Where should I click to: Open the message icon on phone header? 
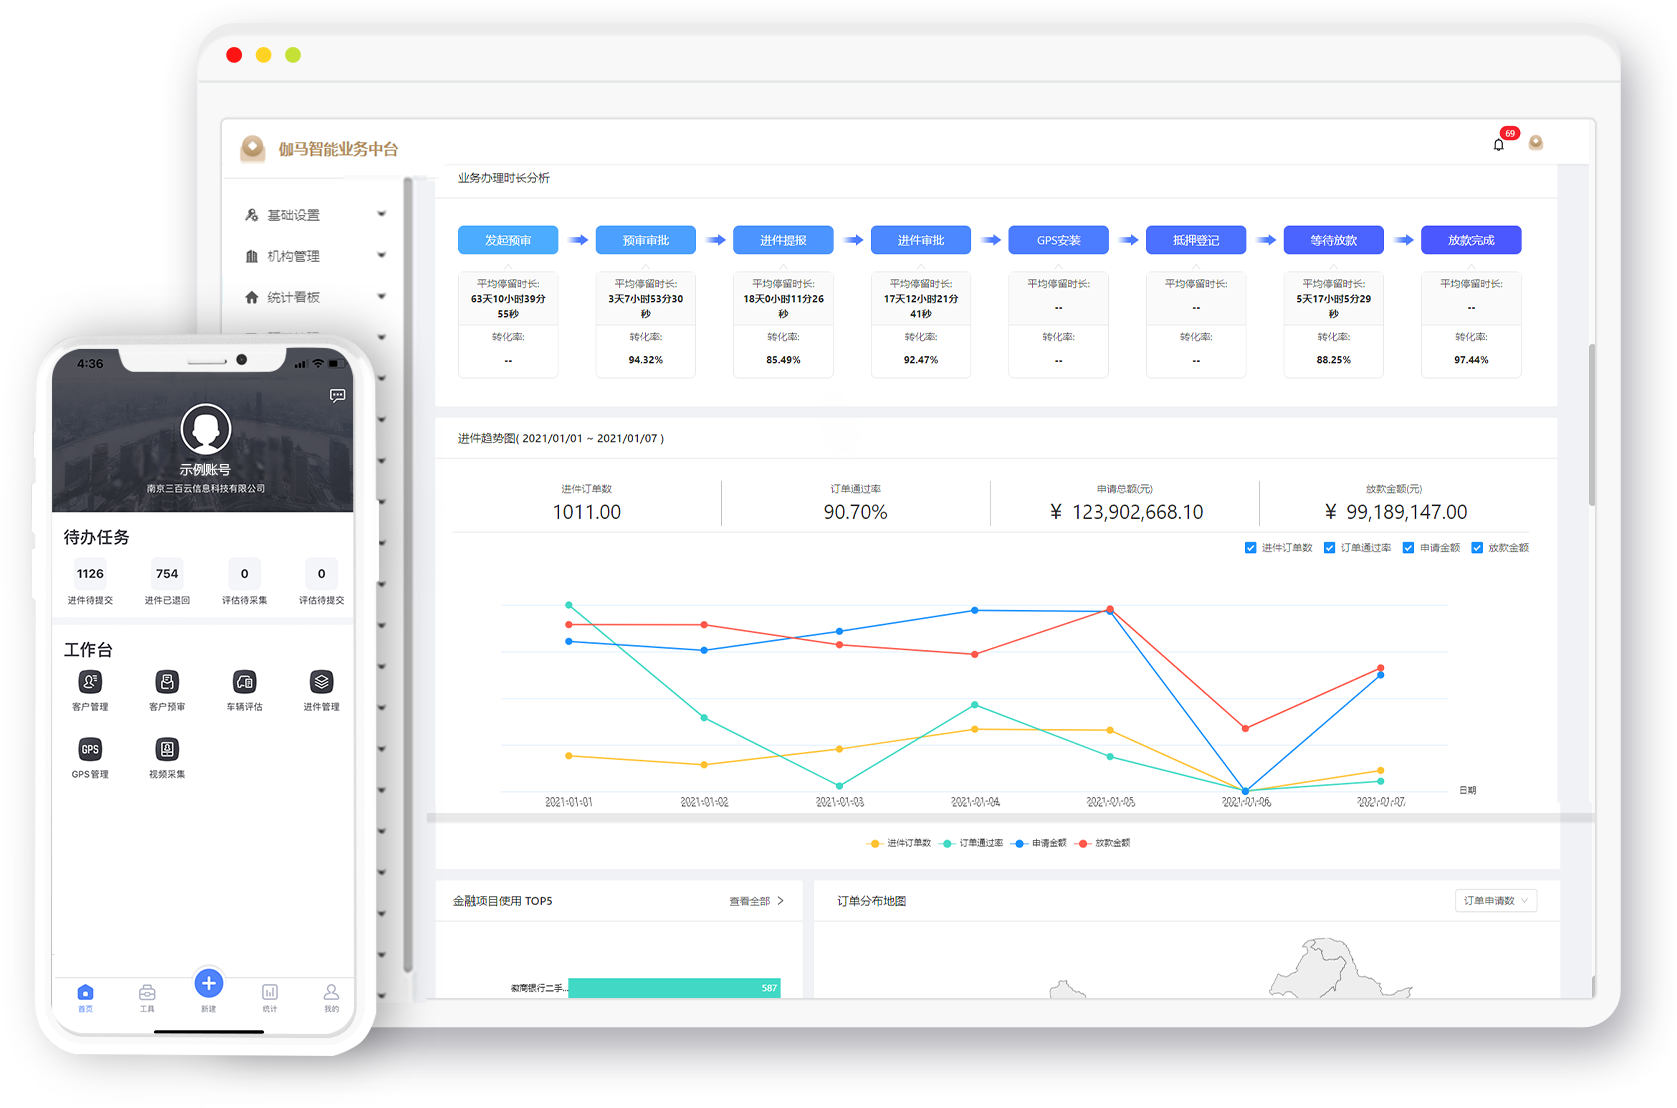[338, 396]
